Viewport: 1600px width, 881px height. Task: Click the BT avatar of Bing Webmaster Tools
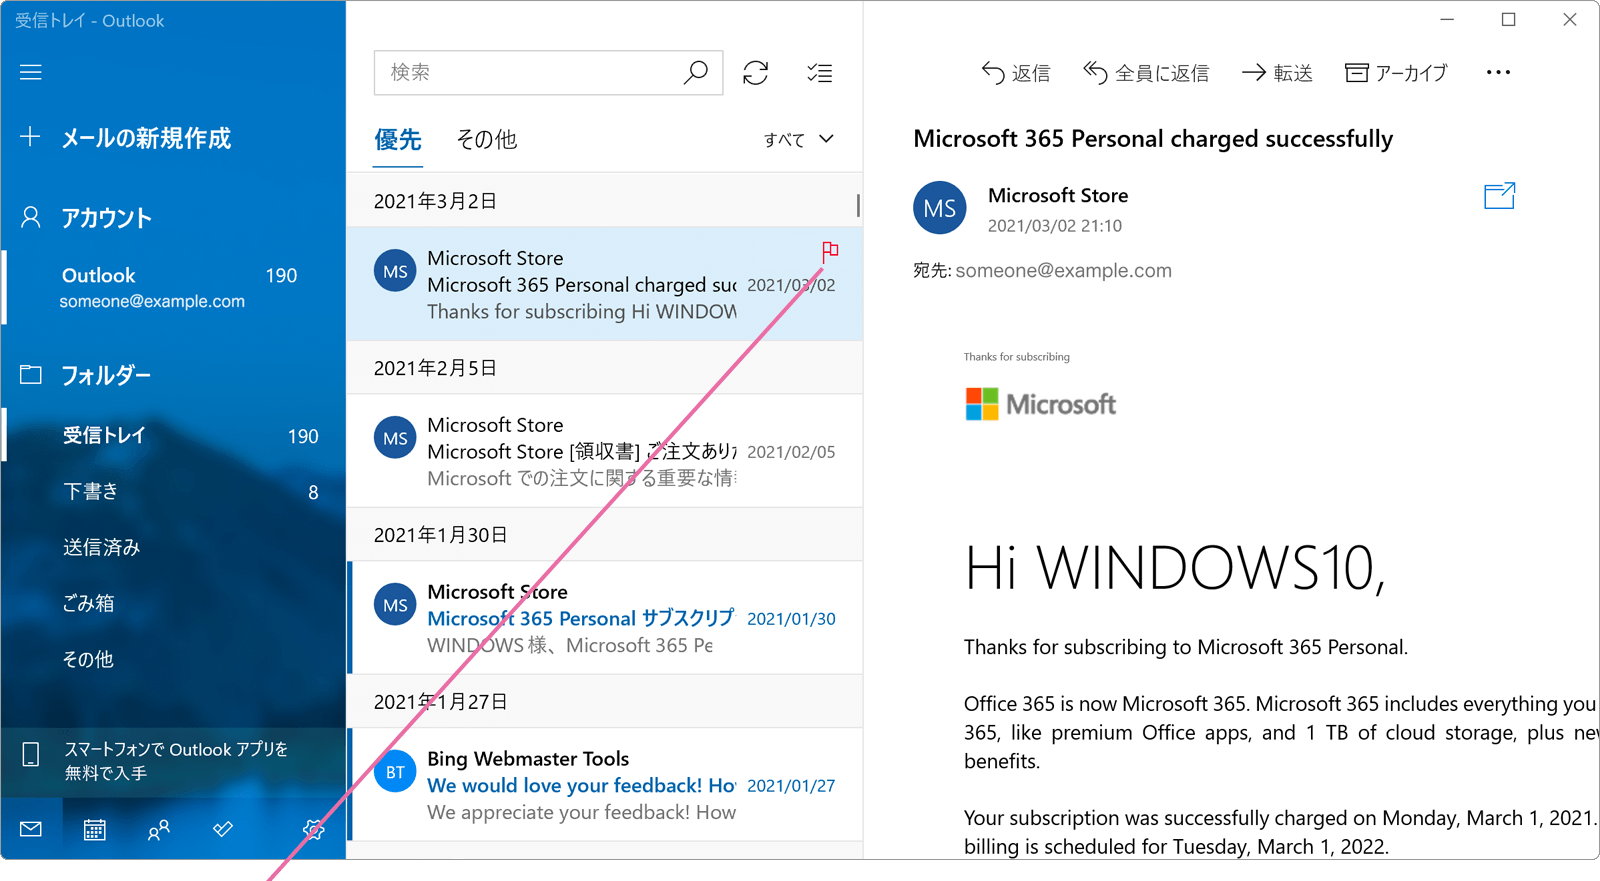[x=395, y=771]
